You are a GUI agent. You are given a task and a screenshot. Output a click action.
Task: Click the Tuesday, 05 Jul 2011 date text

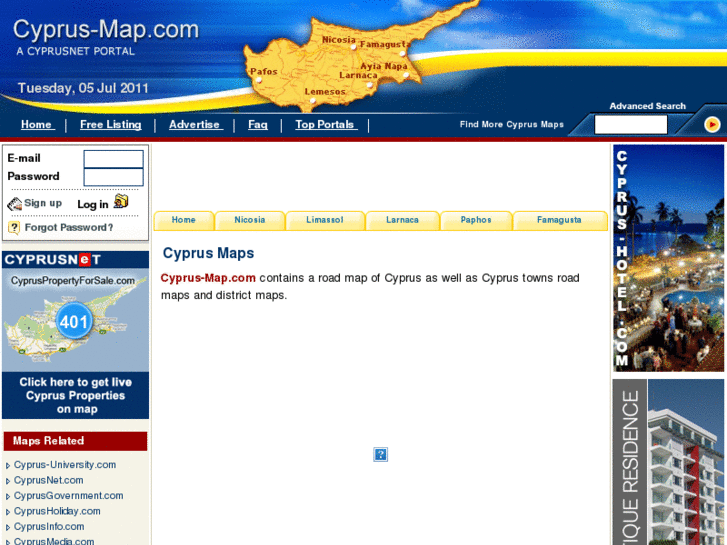(x=83, y=88)
